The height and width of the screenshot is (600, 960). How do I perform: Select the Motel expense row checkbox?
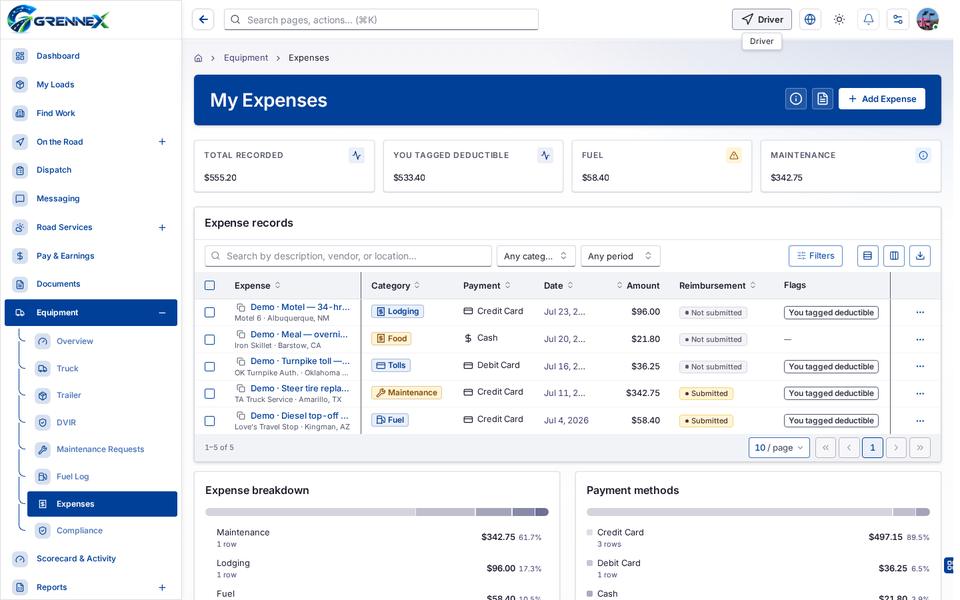(x=209, y=312)
